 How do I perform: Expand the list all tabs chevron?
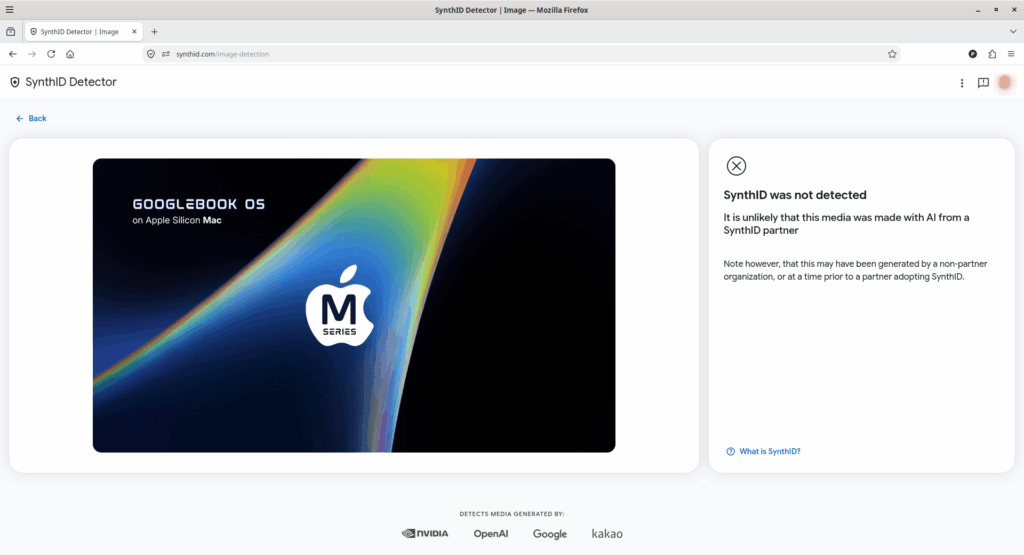click(1013, 31)
